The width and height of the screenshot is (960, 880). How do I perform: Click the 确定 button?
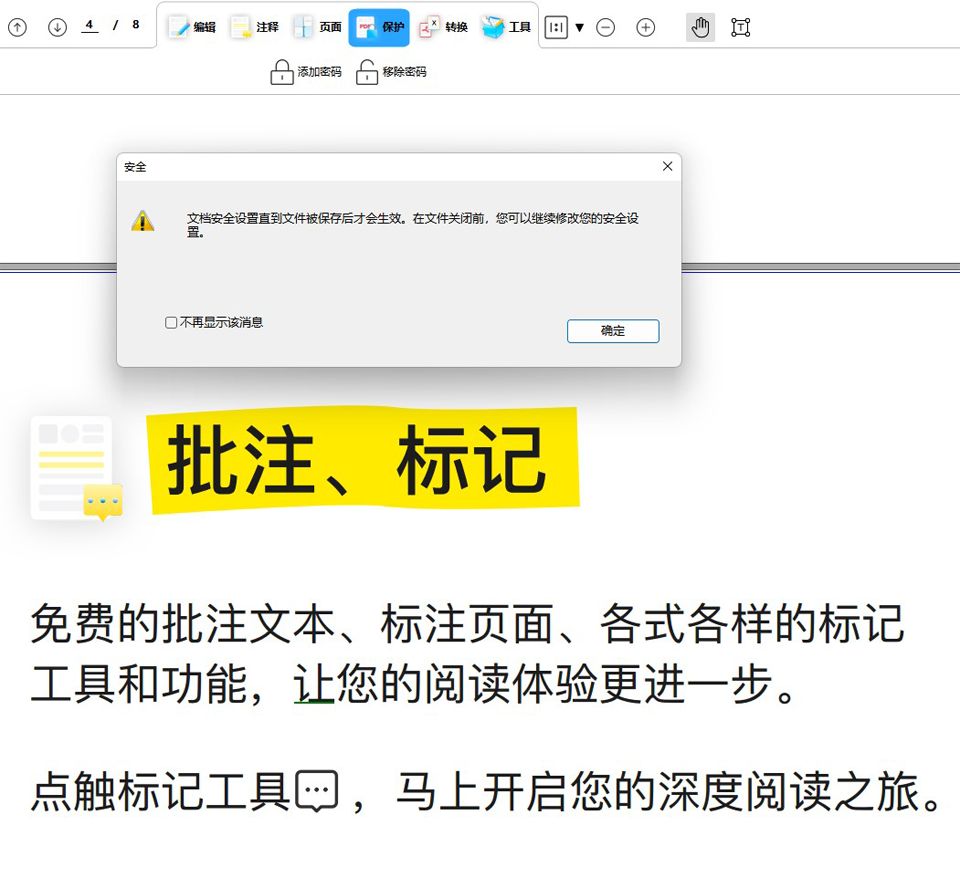point(613,331)
